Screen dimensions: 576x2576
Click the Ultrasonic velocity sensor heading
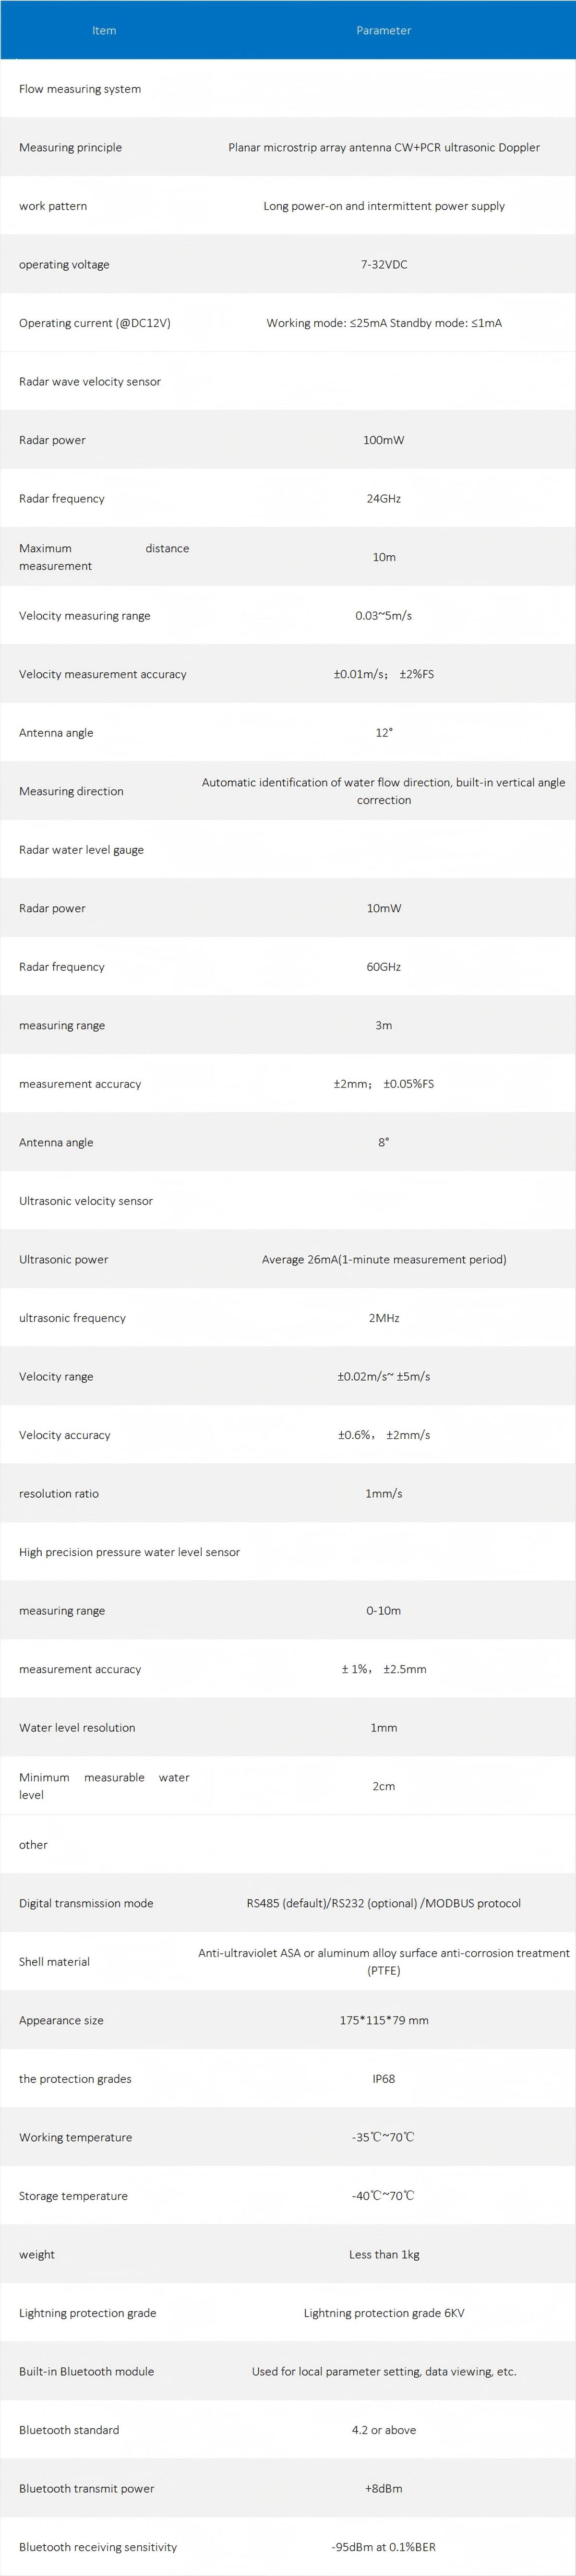[86, 1200]
